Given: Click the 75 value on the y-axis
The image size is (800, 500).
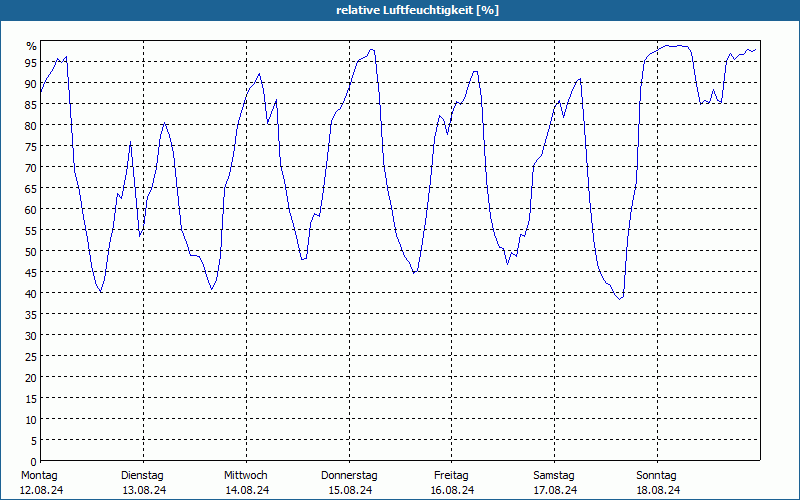Looking at the screenshot, I should (31, 146).
